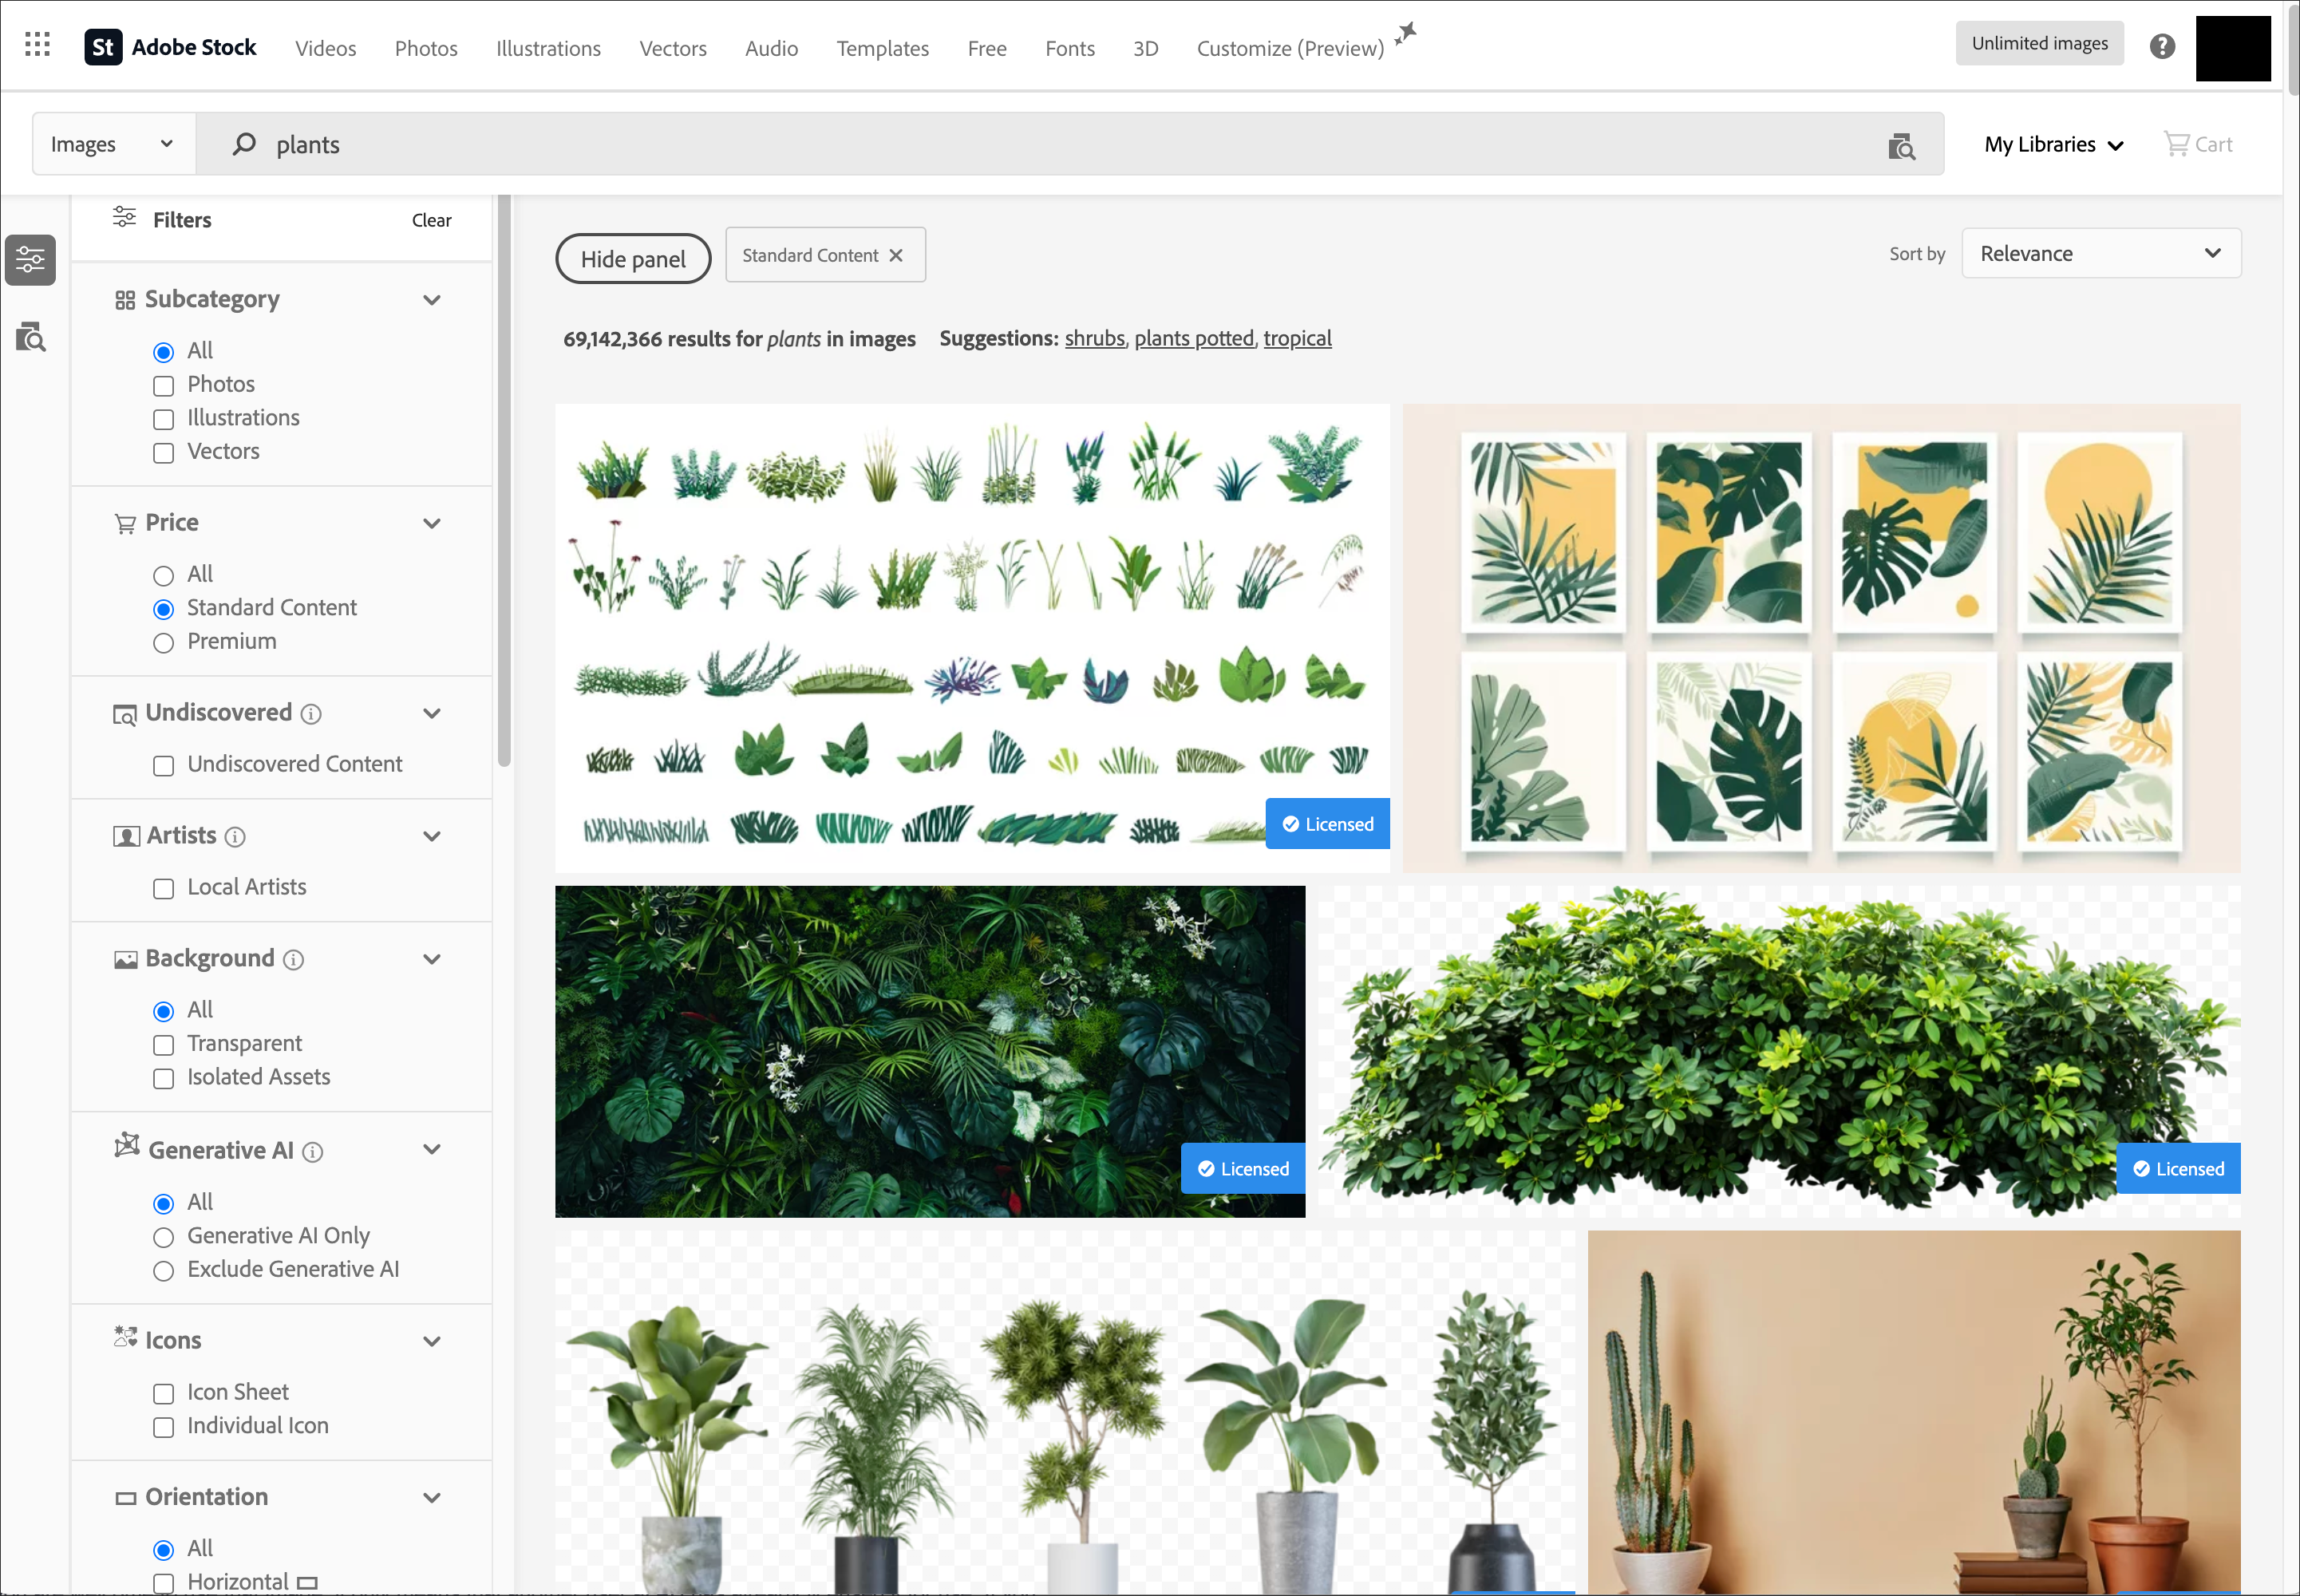The image size is (2300, 1596).
Task: Open the Cart
Action: [x=2198, y=143]
